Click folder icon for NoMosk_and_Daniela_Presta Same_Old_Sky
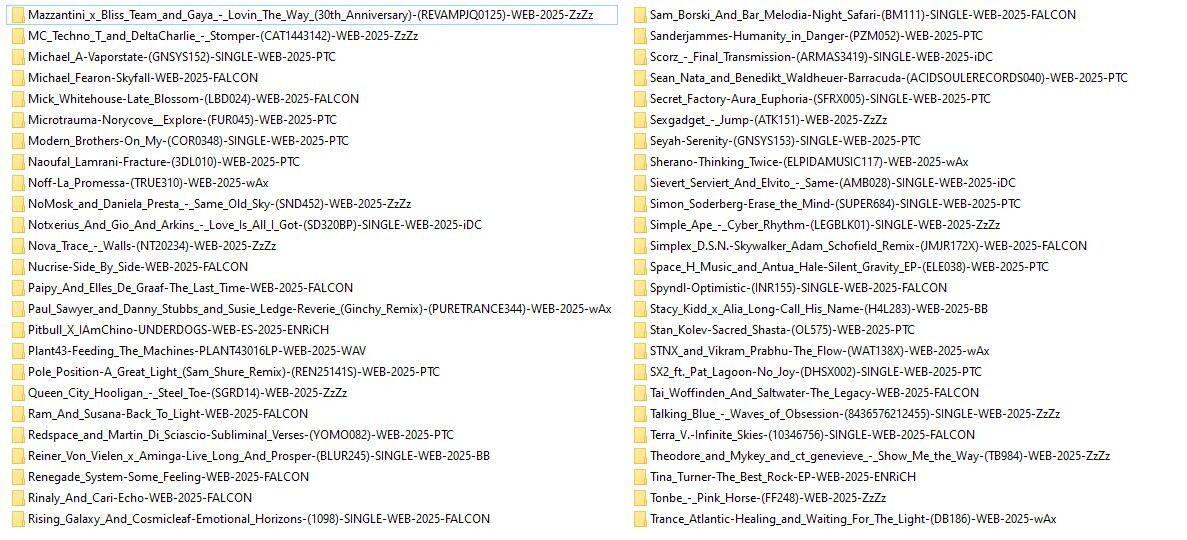The image size is (1187, 540). 17,204
